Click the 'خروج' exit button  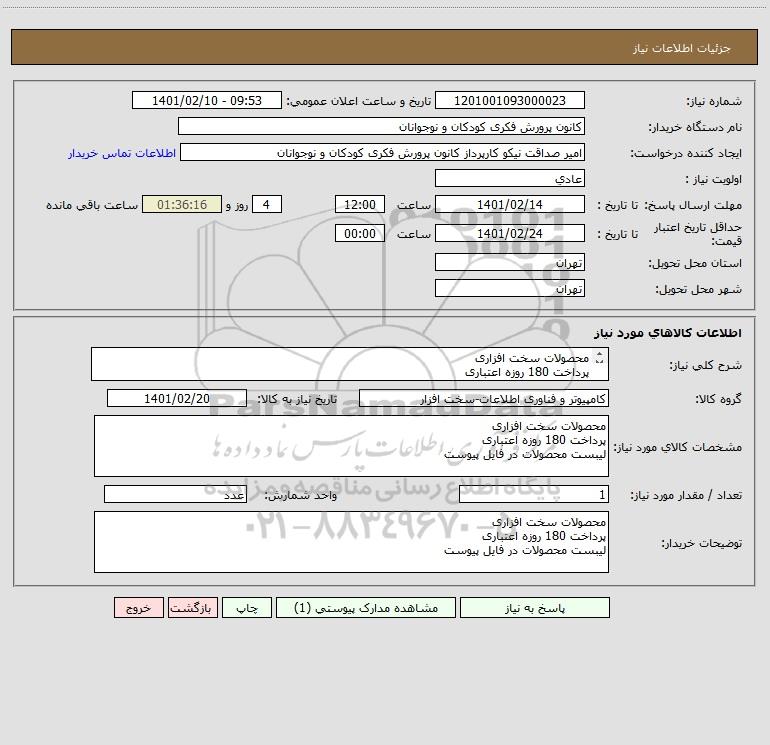click(x=138, y=607)
